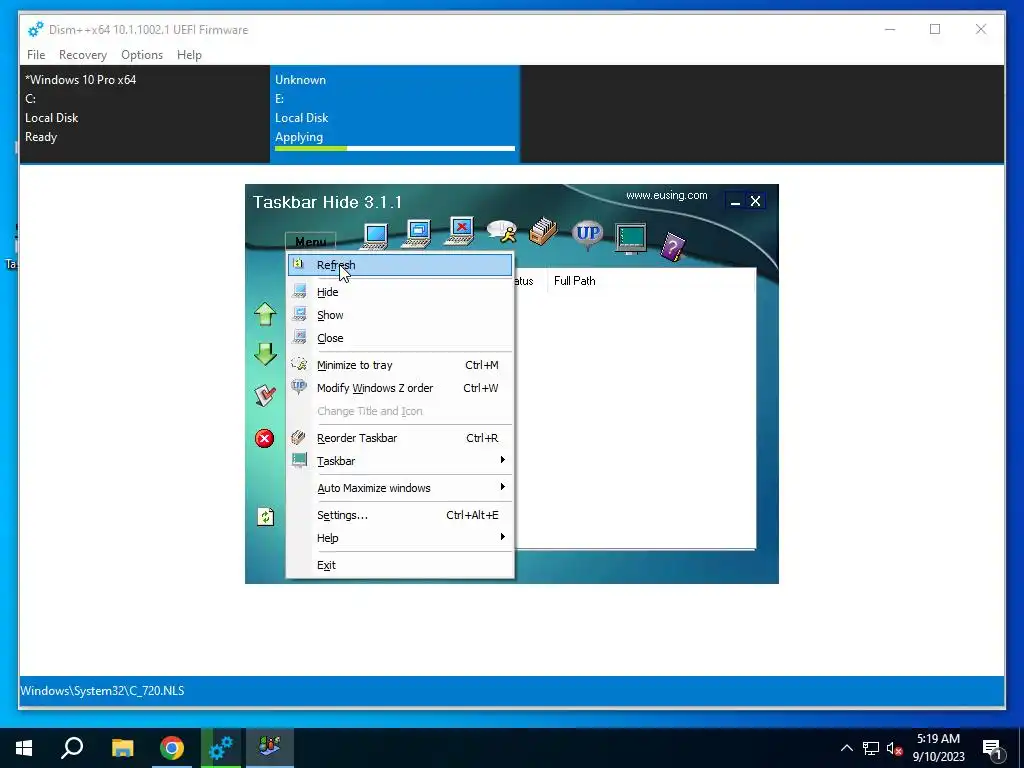Open the Windows Start button
The image size is (1024, 768).
click(x=24, y=748)
